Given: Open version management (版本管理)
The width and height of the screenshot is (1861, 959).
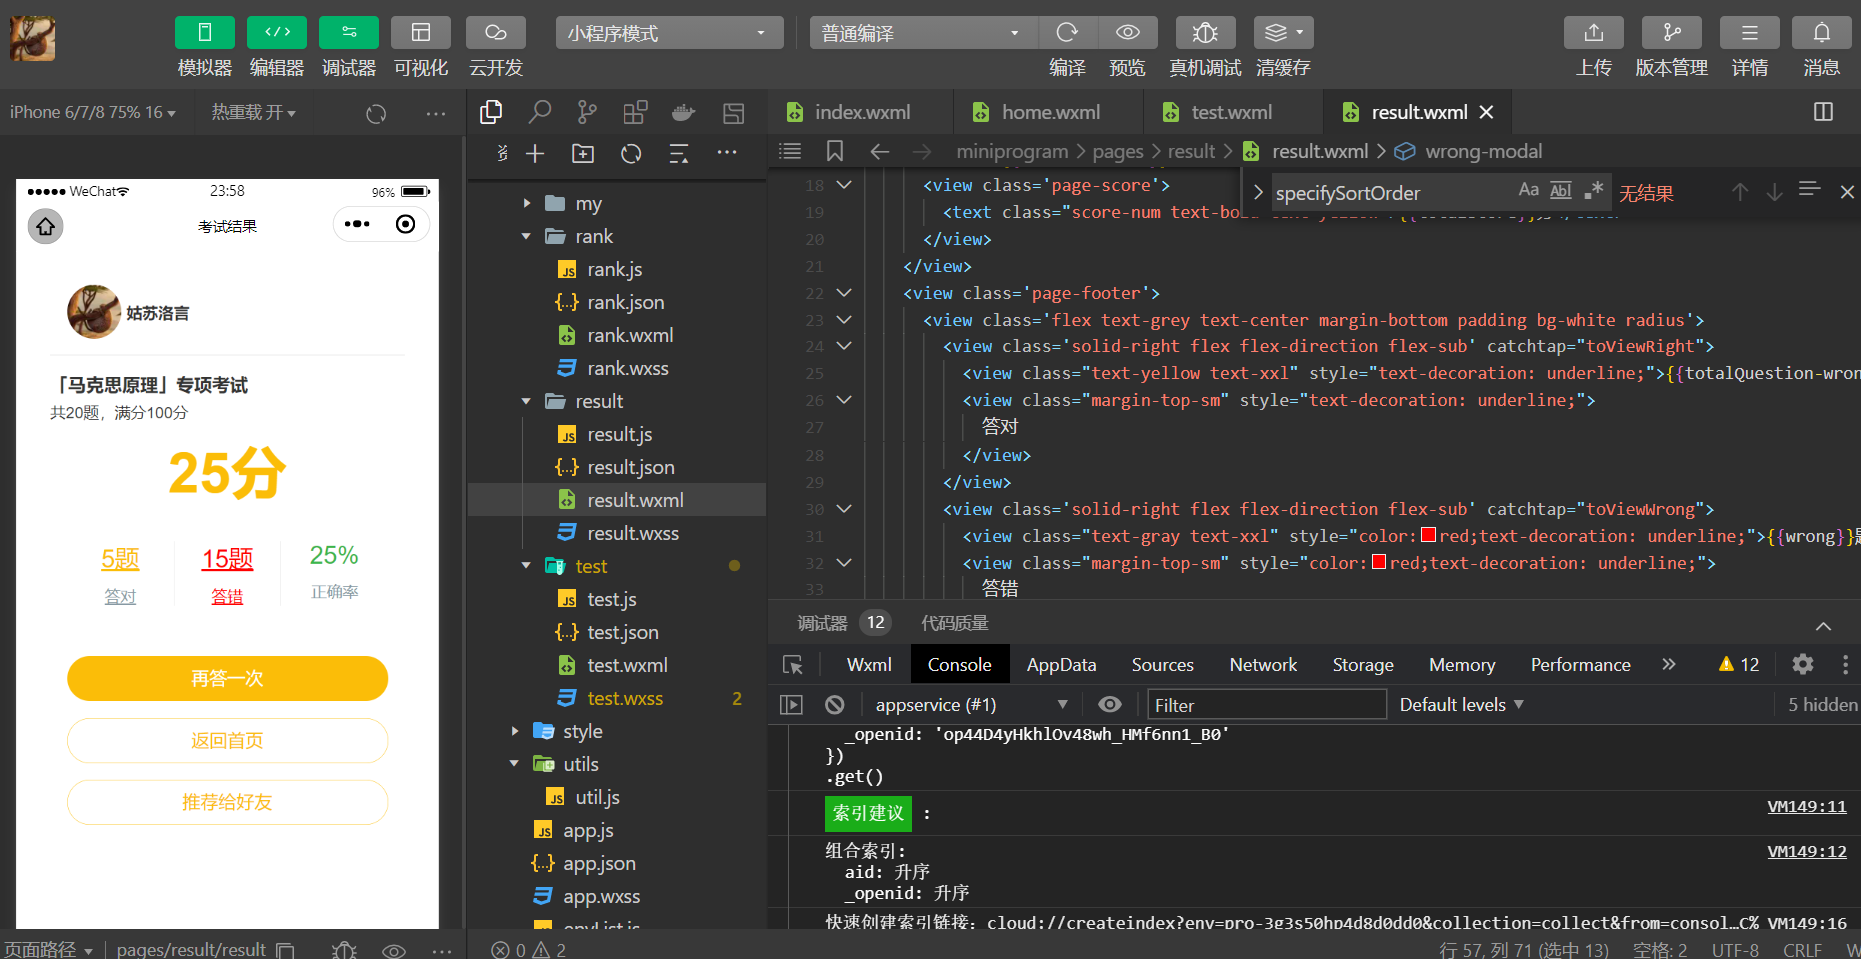Looking at the screenshot, I should (1671, 33).
